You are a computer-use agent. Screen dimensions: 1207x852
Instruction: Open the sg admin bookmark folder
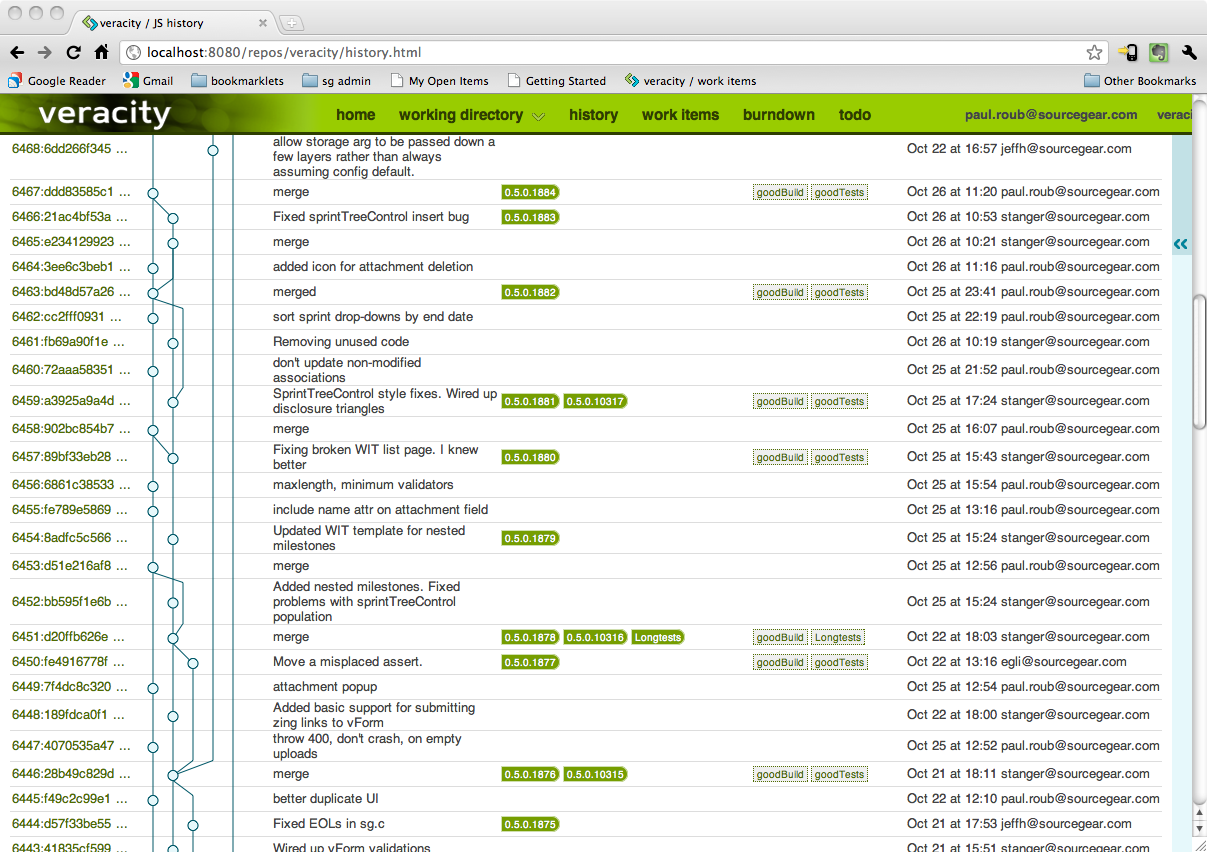coord(336,81)
